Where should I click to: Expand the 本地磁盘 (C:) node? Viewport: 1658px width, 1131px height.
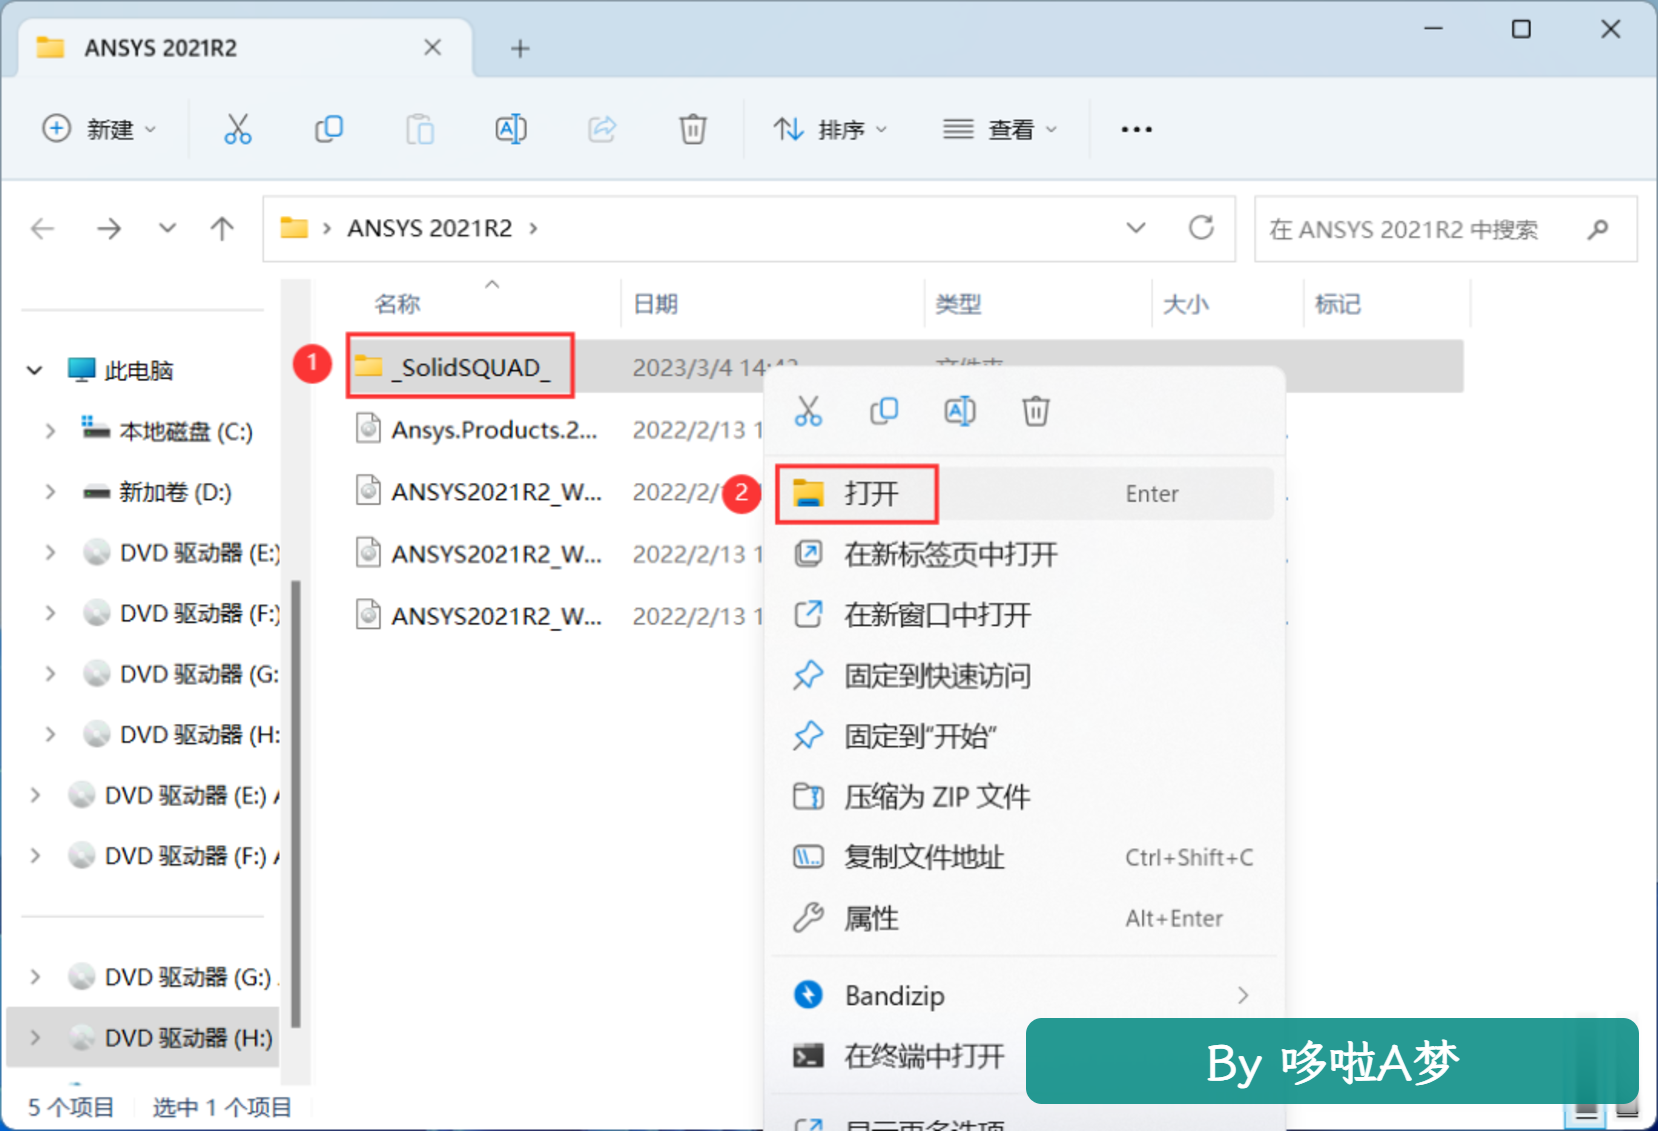point(50,431)
